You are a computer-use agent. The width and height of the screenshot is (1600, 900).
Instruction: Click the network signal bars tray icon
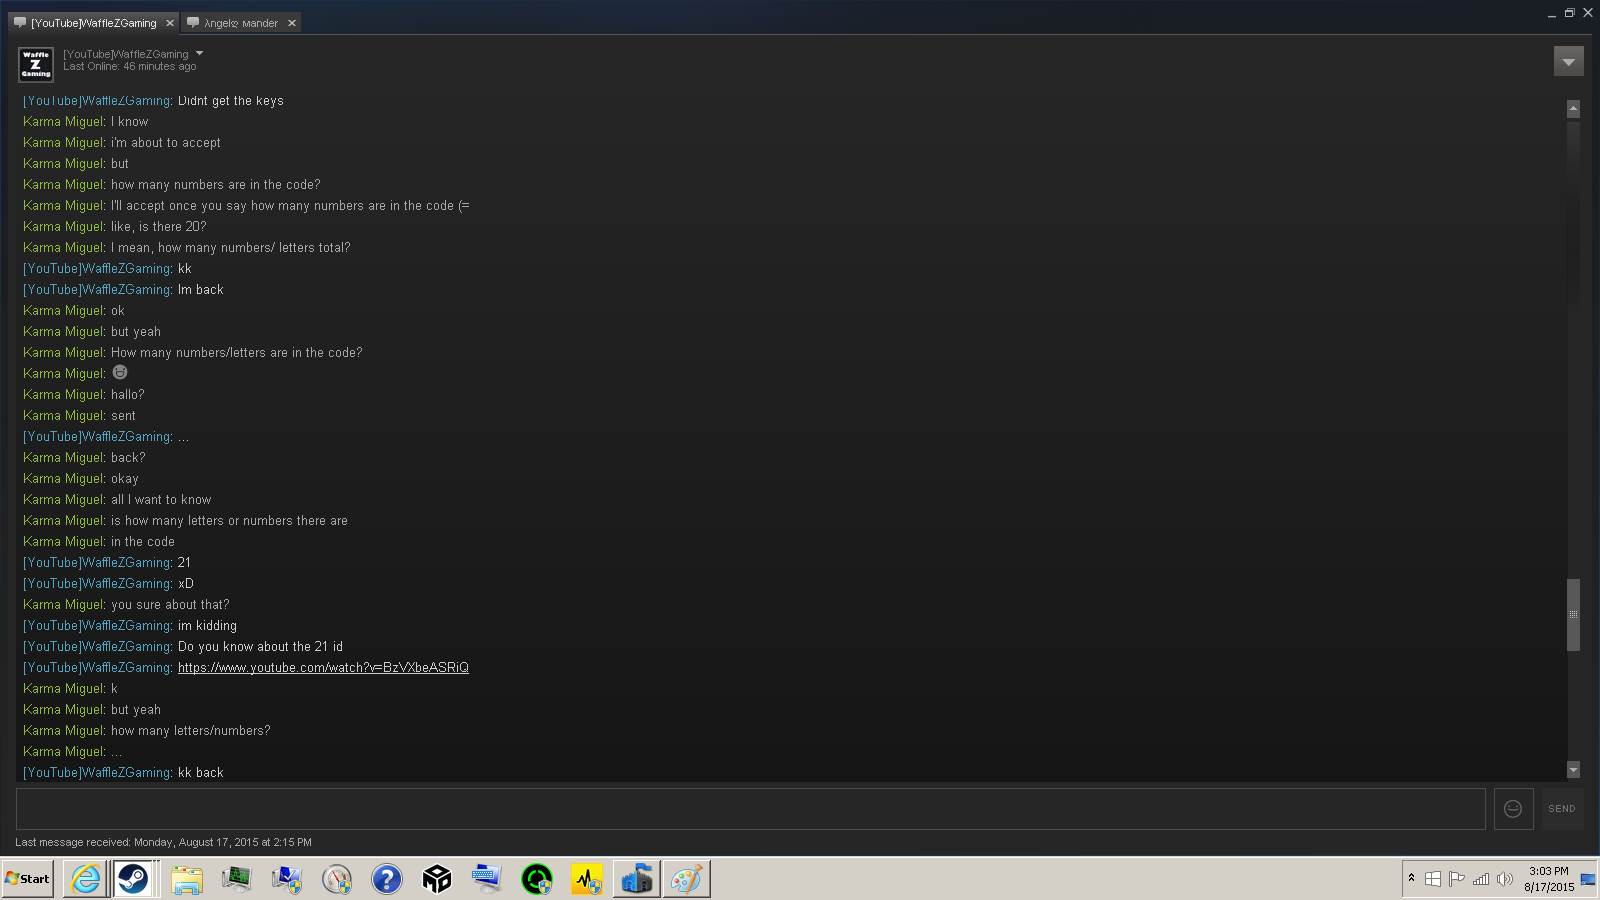tap(1481, 879)
